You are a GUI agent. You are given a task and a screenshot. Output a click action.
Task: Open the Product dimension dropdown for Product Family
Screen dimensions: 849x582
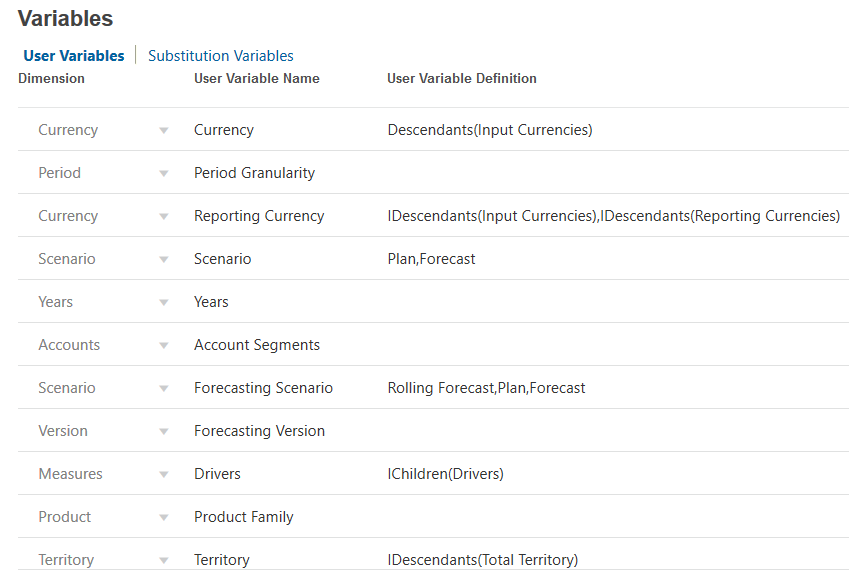point(163,516)
